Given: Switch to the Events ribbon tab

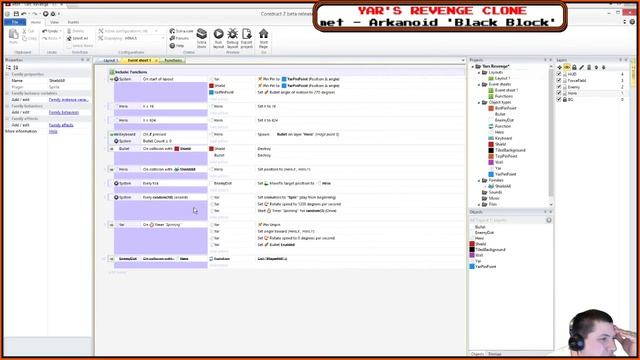Looking at the screenshot, I should [73, 22].
